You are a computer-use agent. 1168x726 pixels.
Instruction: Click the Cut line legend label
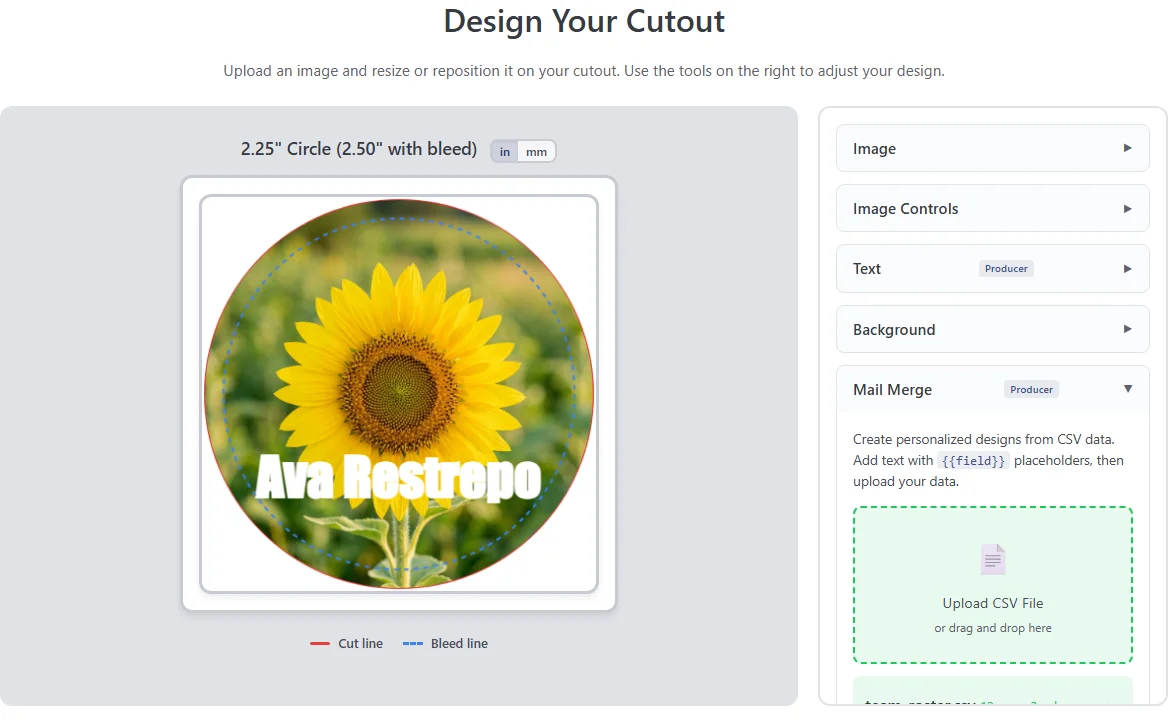tap(361, 643)
